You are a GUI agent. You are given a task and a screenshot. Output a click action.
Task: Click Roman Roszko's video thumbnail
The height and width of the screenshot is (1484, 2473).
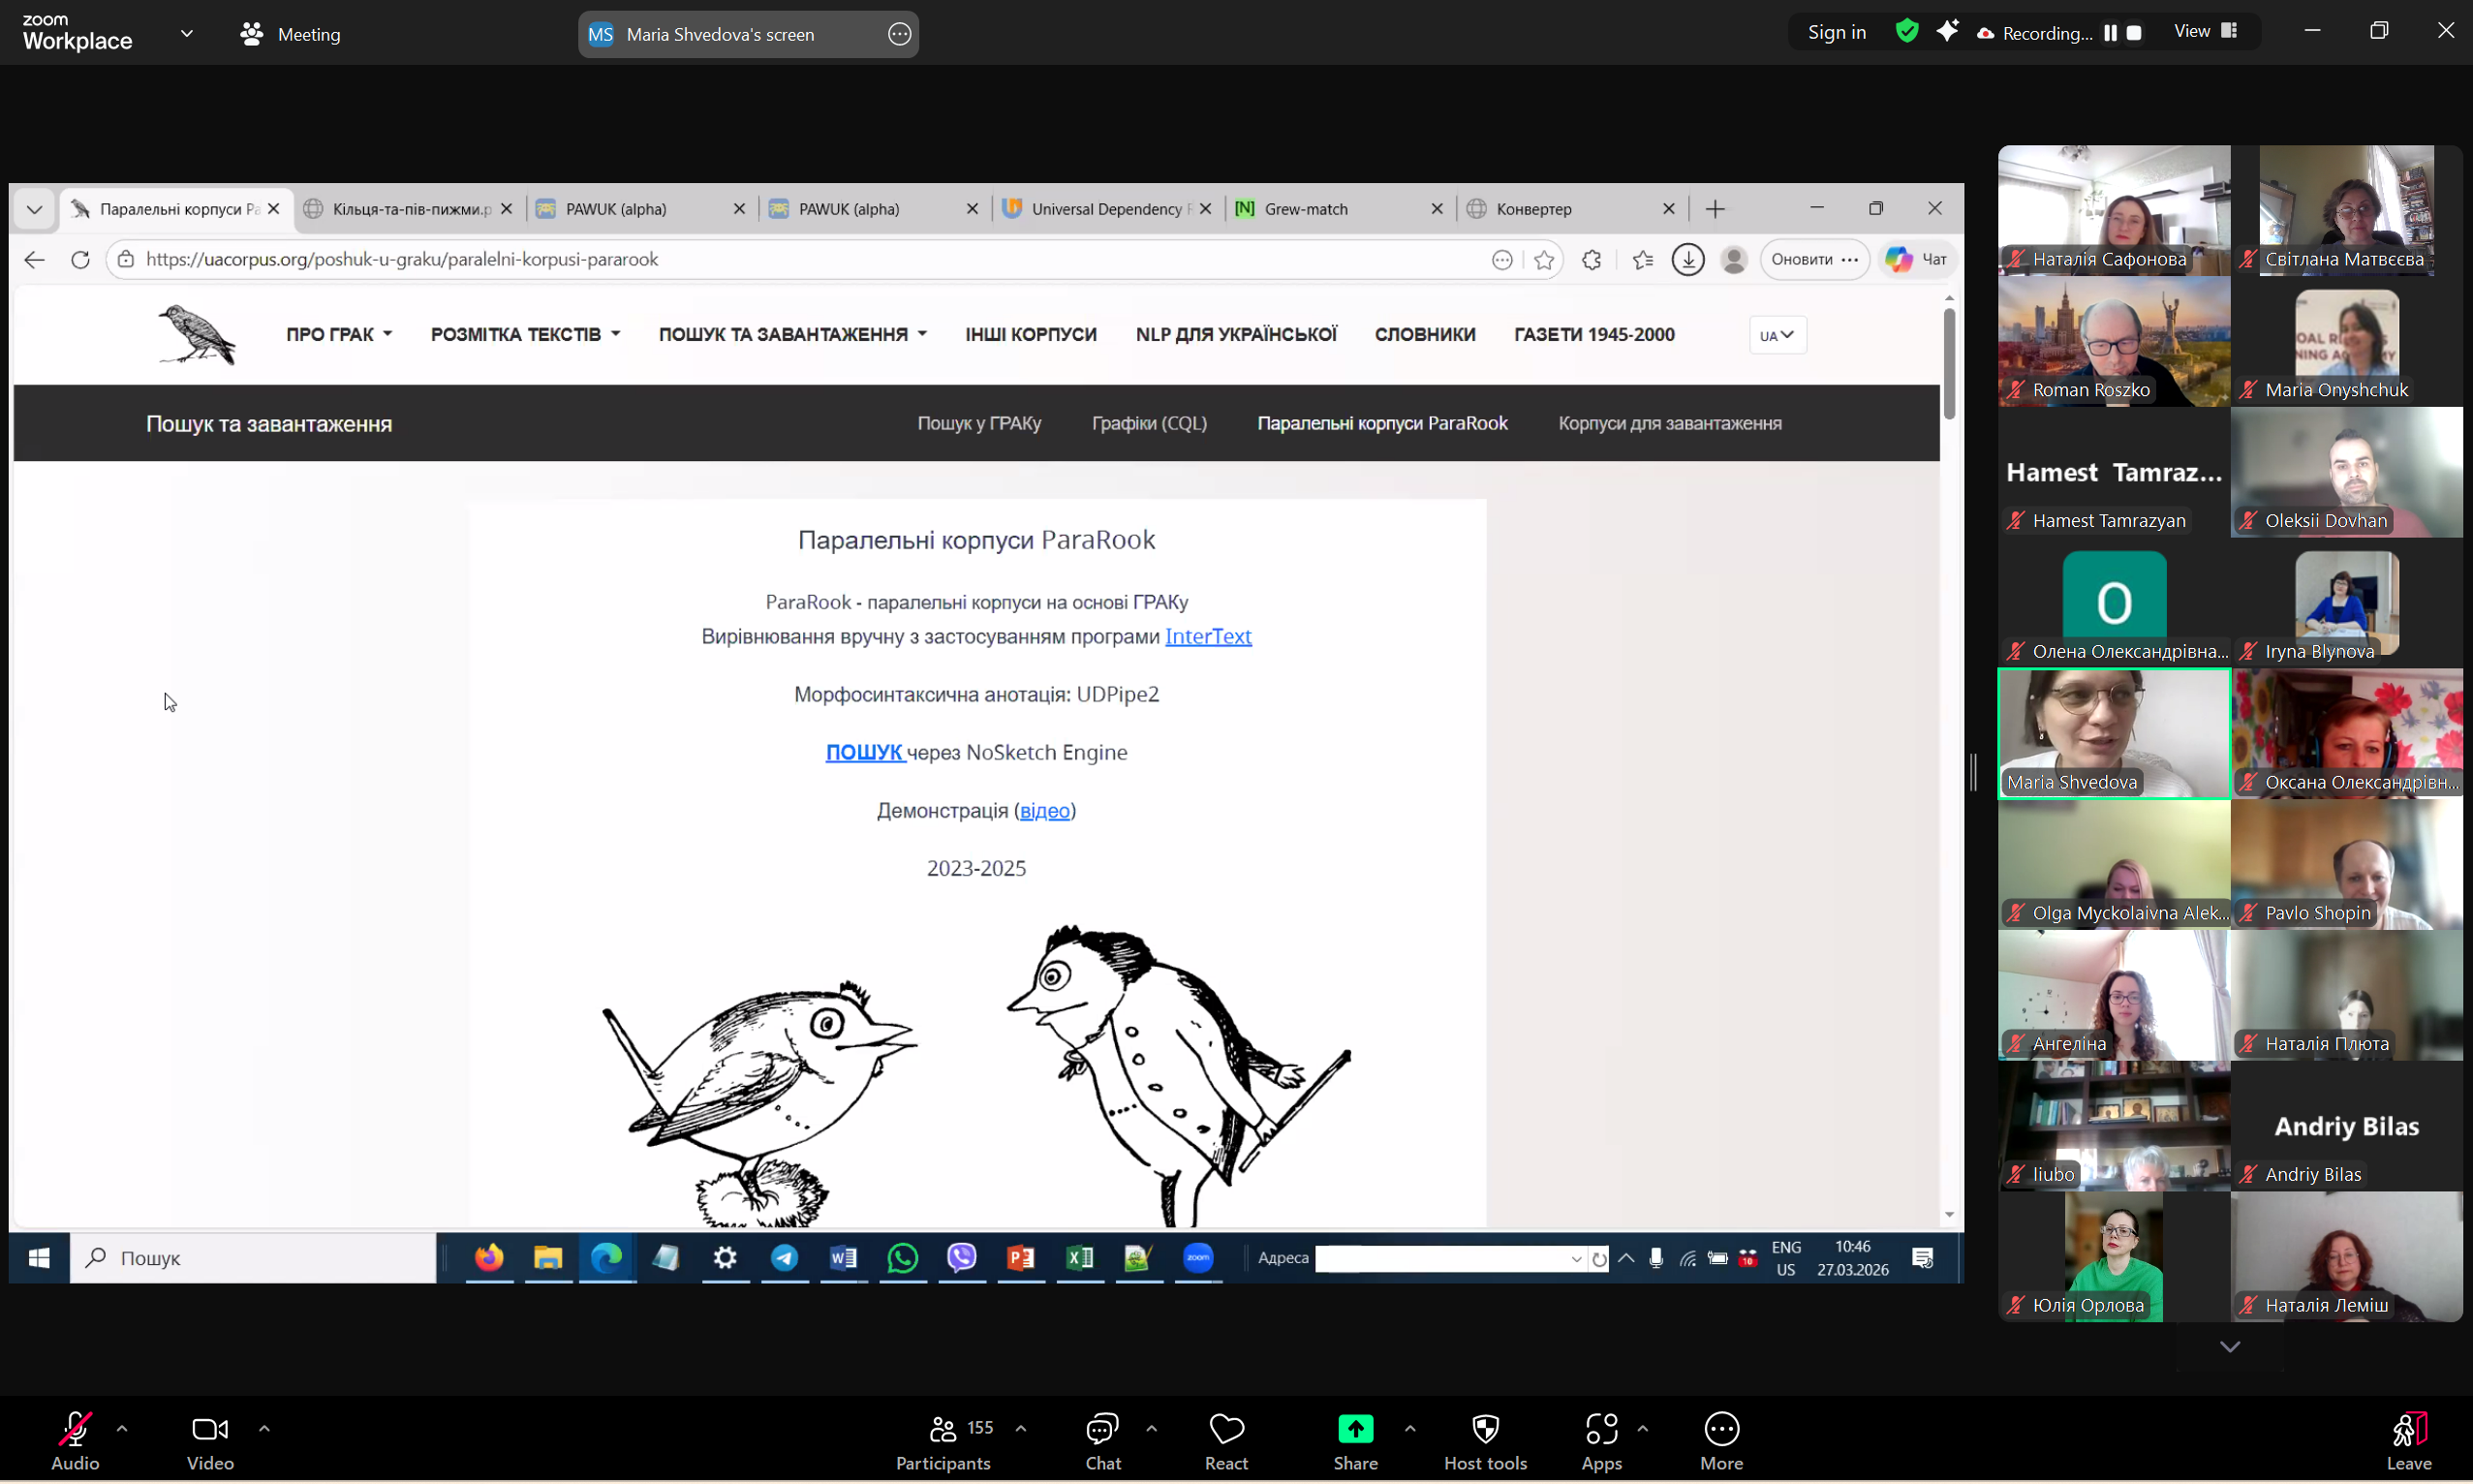[x=2113, y=341]
